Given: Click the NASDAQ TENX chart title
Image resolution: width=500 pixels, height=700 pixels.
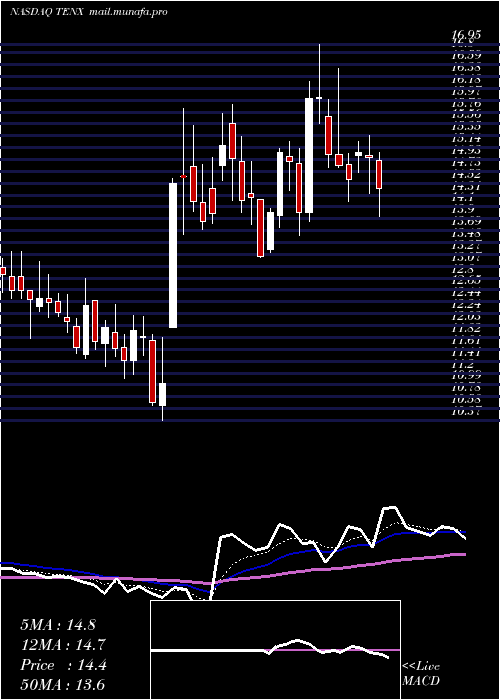Looking at the screenshot, I should coord(47,12).
